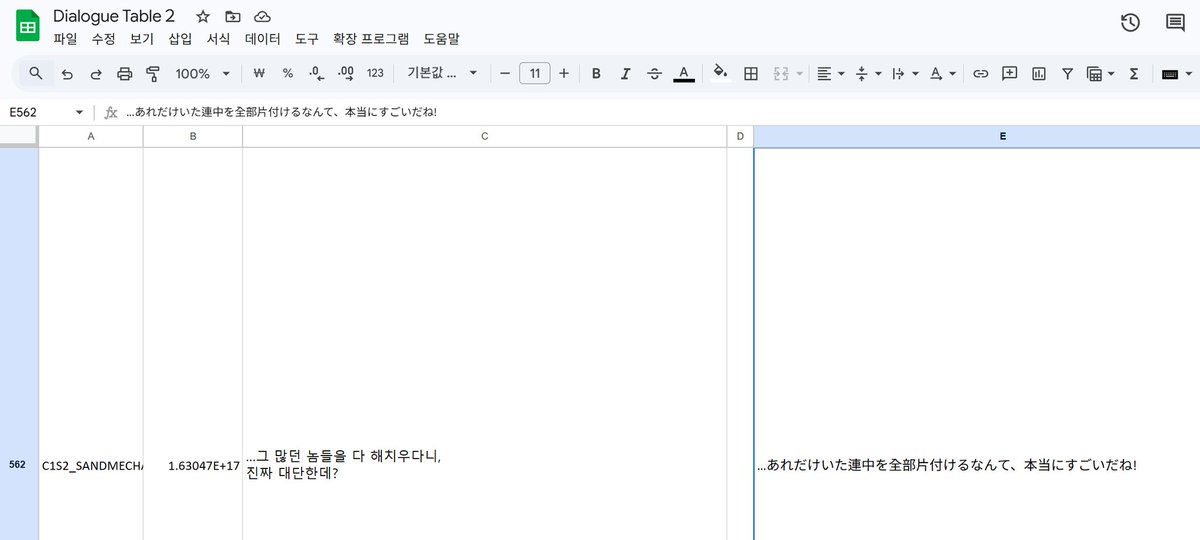Screen dimensions: 1200x540
Task: Open the 100% zoom dropdown
Action: coord(203,73)
